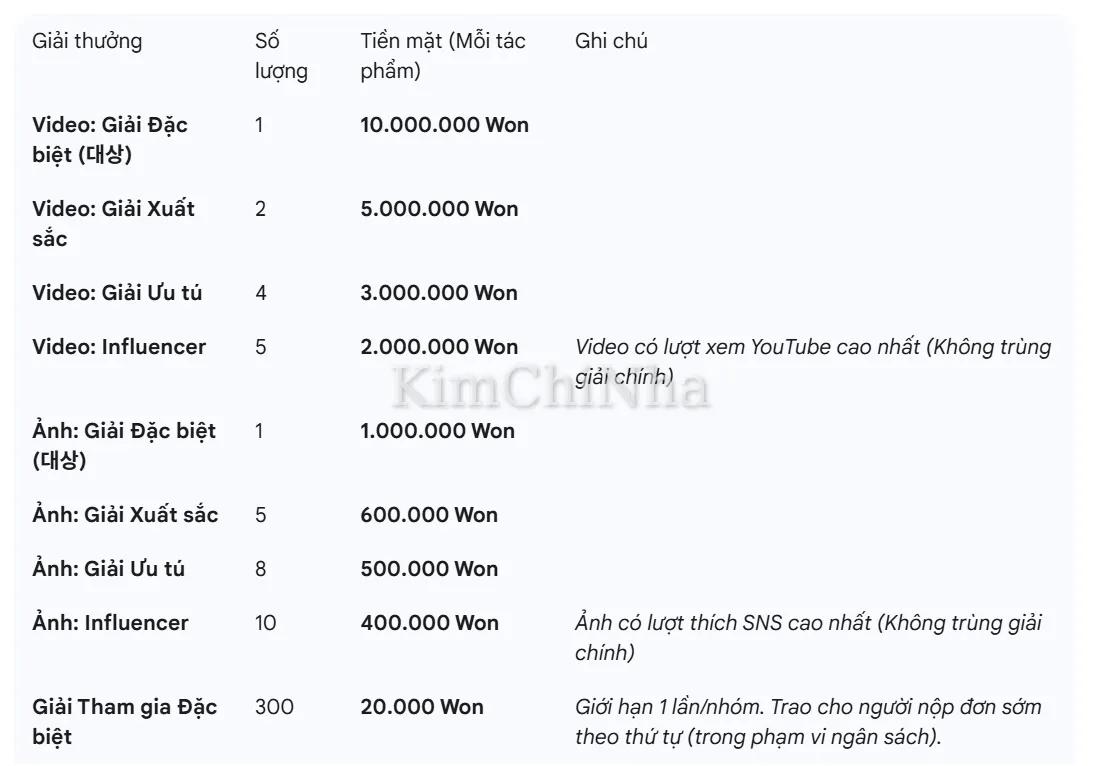The image size is (1098, 766).
Task: Select the 'Tiền mặt (Mỗi tác phẩm)' header
Action: tap(443, 56)
